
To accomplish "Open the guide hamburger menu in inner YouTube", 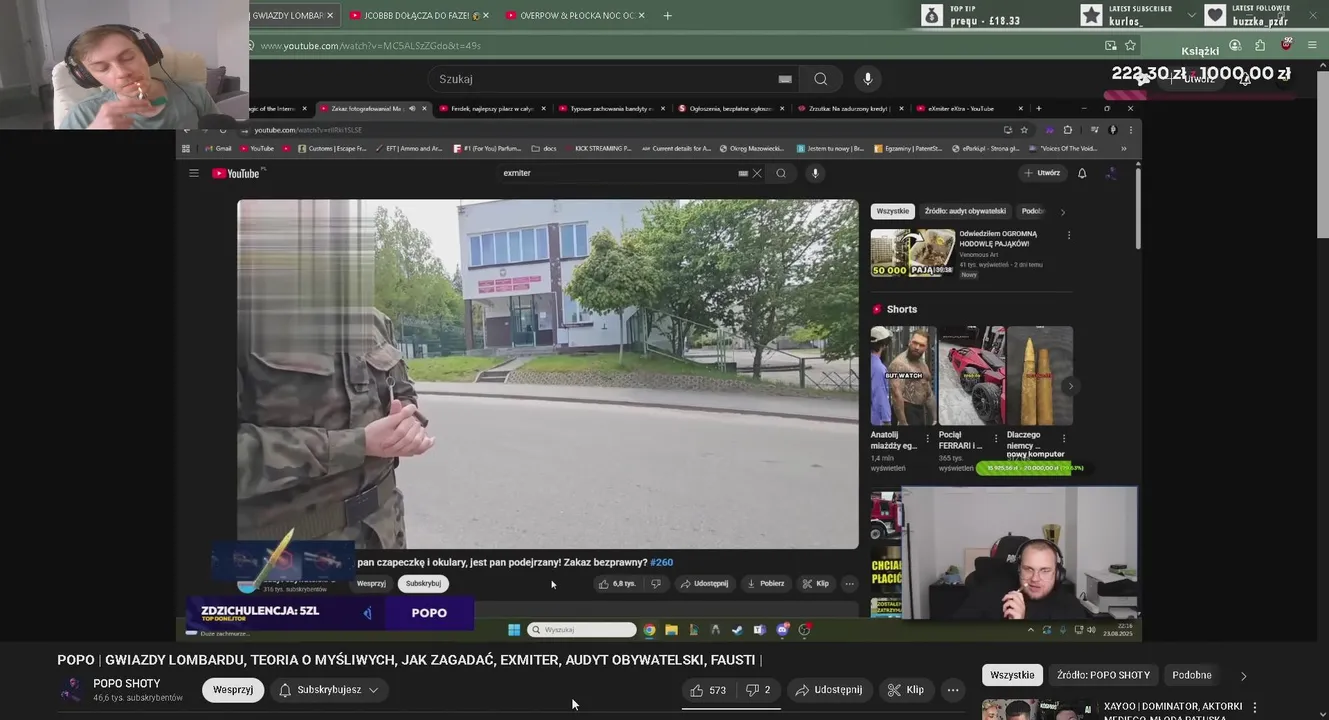I will pyautogui.click(x=193, y=173).
